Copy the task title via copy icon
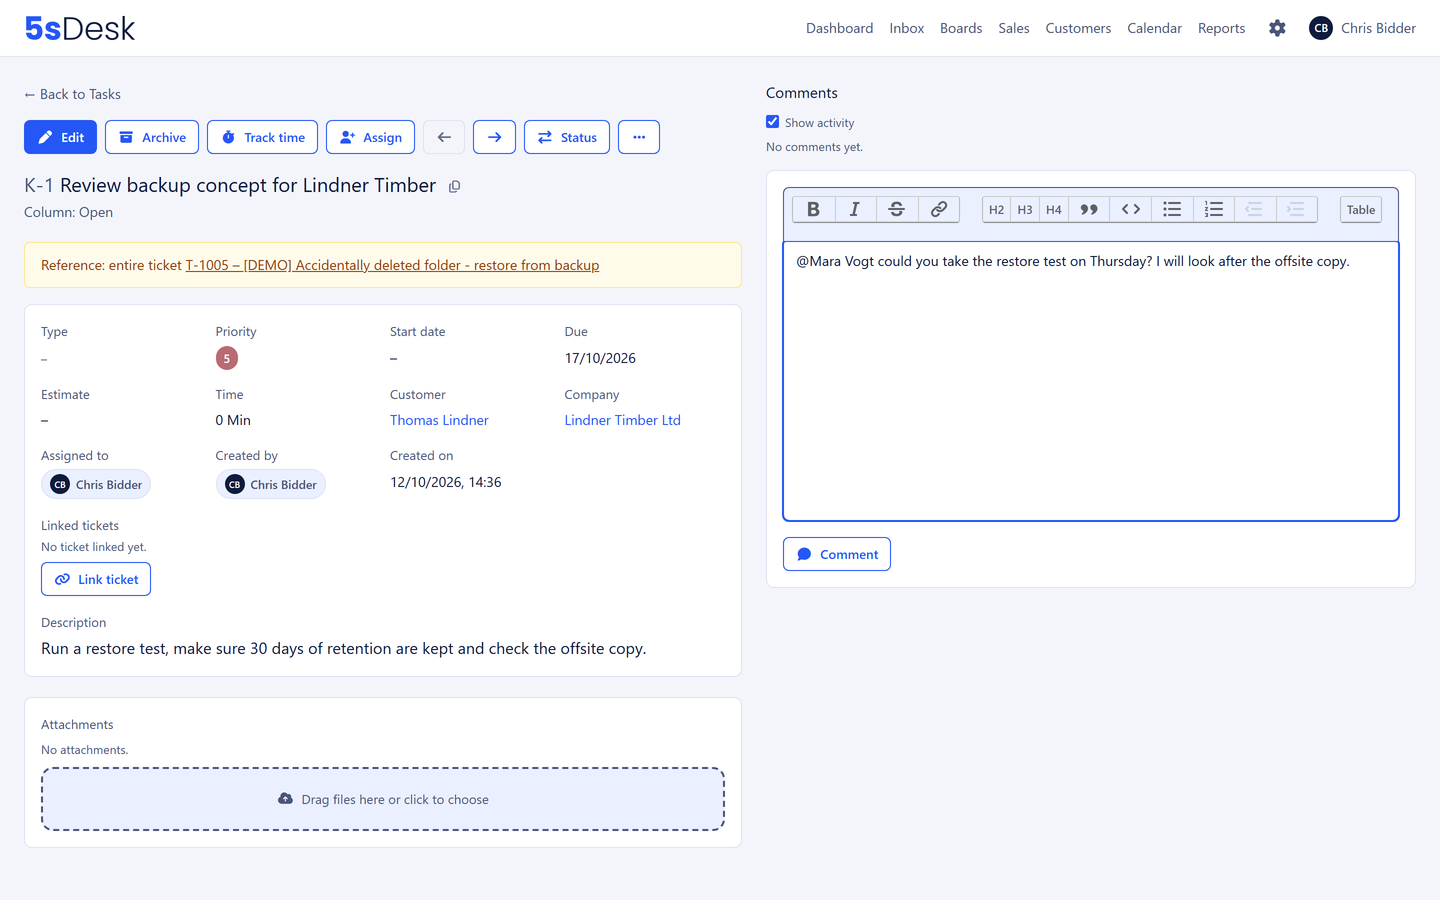 coord(454,187)
